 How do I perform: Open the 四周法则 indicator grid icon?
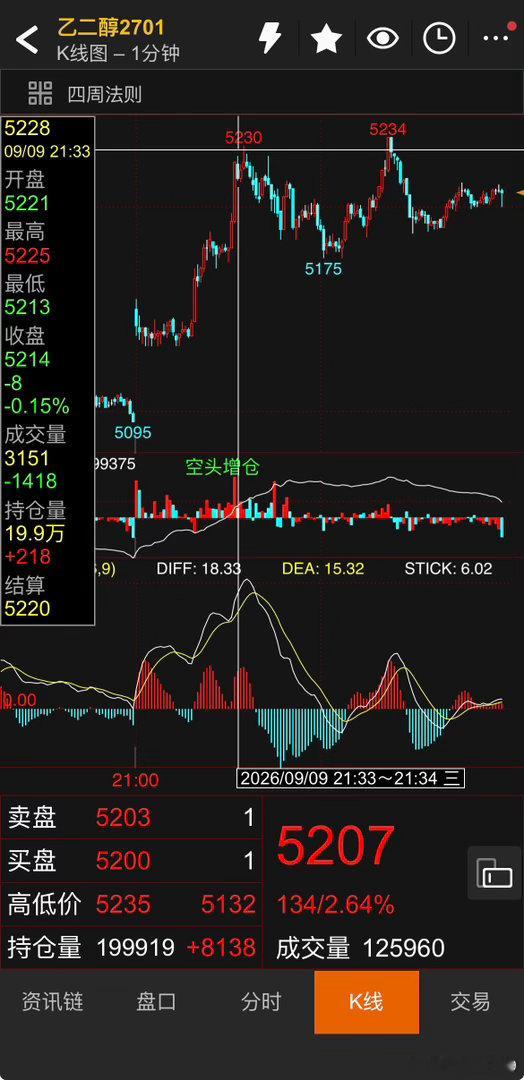40,92
